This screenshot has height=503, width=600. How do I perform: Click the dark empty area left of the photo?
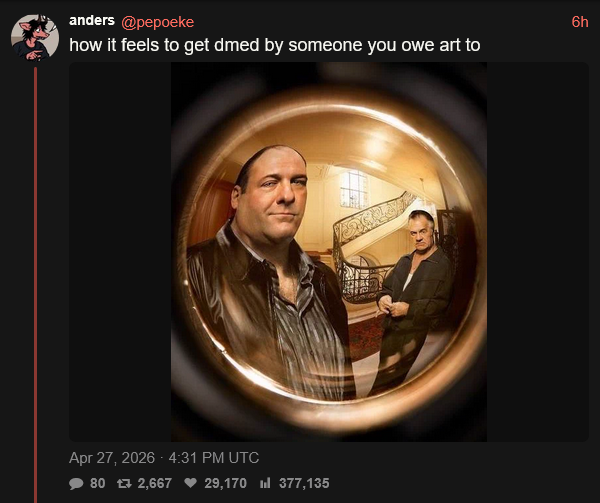(120, 252)
